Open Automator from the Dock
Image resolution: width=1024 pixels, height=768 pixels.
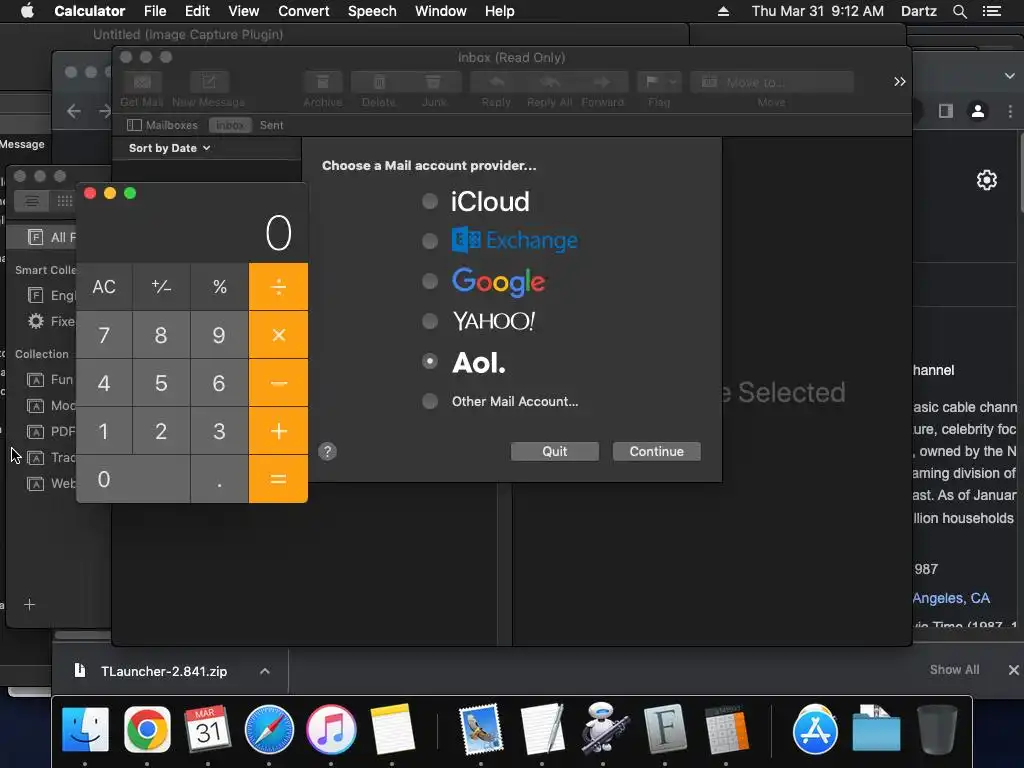[603, 729]
